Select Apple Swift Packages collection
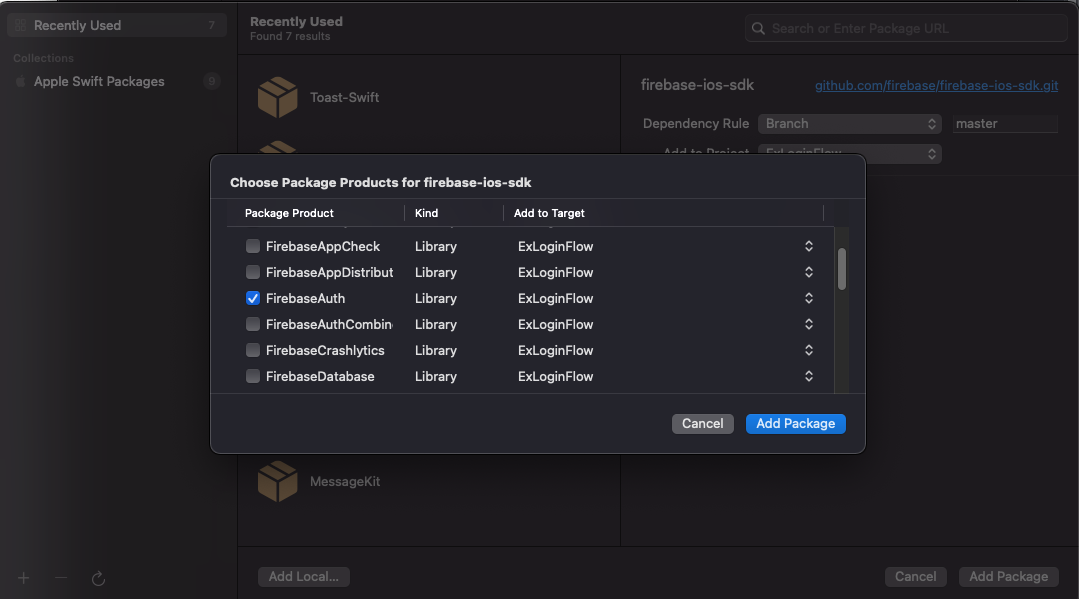The image size is (1079, 599). point(116,81)
